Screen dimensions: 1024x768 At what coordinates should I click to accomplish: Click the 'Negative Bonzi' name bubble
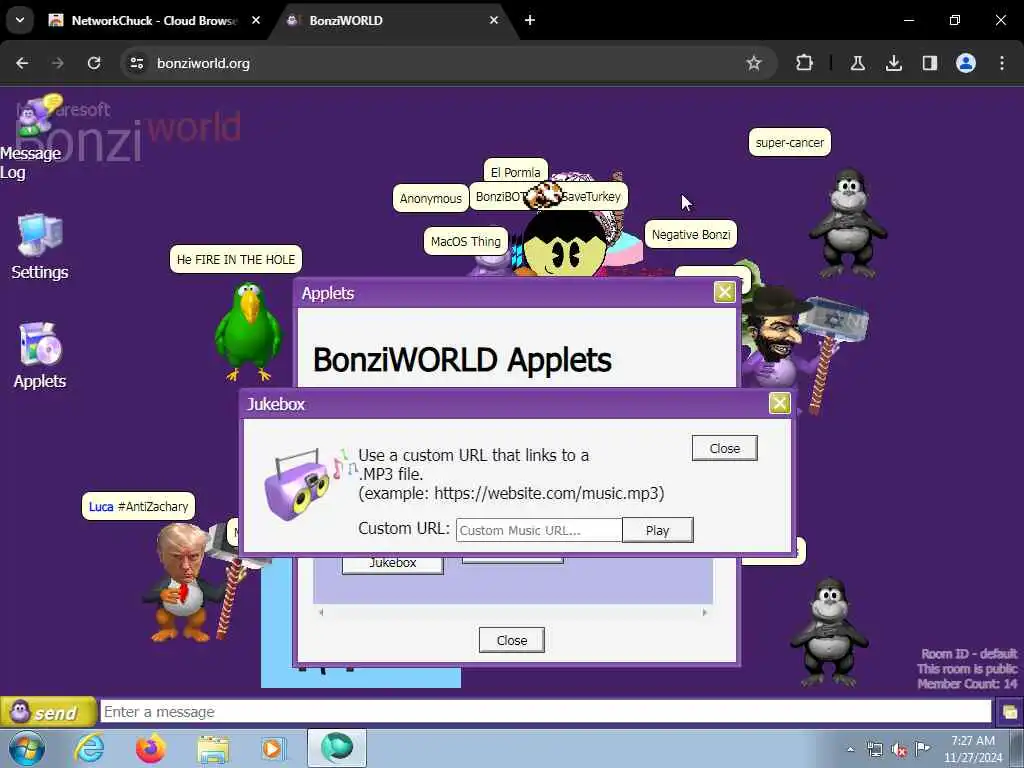click(691, 234)
